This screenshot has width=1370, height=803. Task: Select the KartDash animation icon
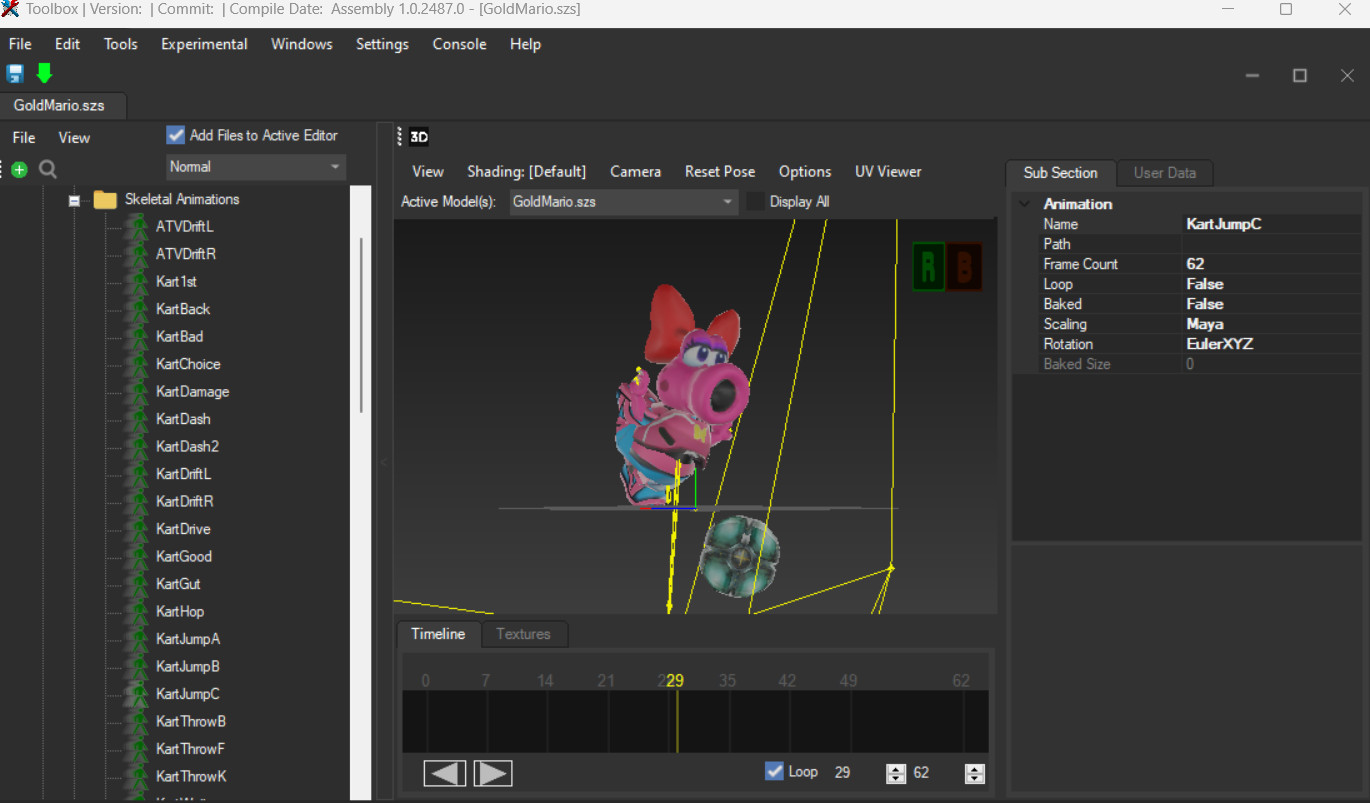(x=139, y=418)
